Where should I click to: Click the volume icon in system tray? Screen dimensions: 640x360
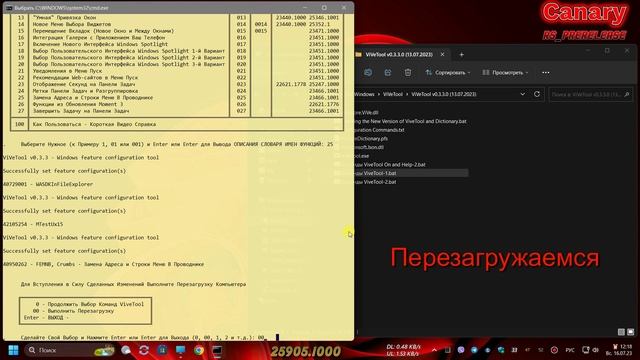[596, 350]
